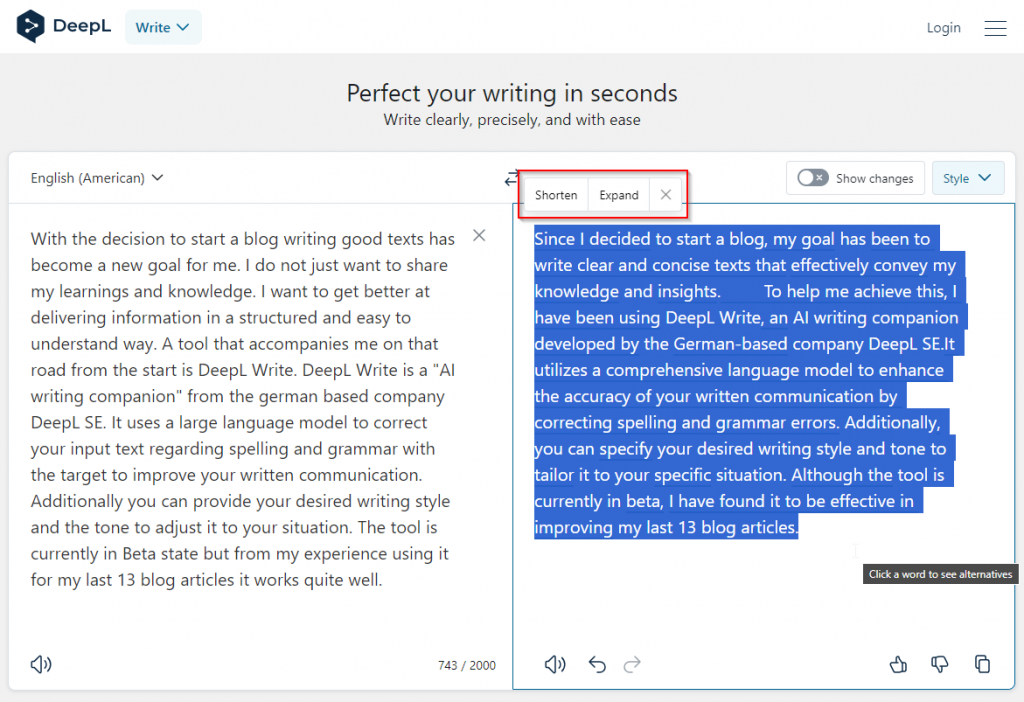The height and width of the screenshot is (702, 1024).
Task: Redo the reverted change
Action: coord(632,664)
